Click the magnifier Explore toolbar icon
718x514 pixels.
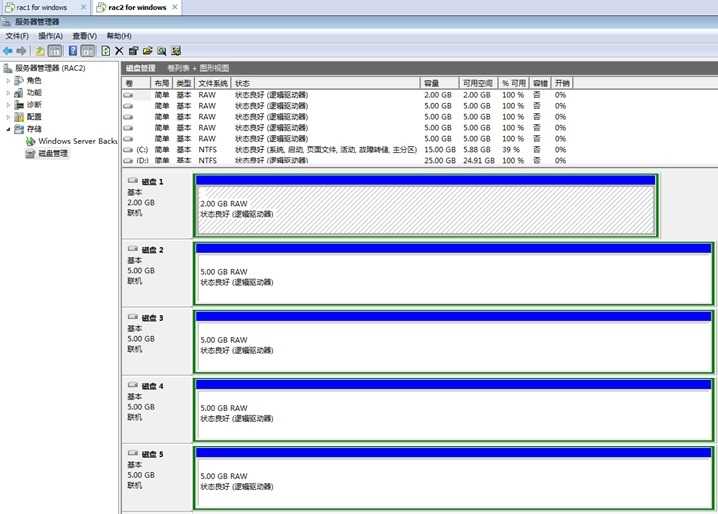click(x=162, y=51)
